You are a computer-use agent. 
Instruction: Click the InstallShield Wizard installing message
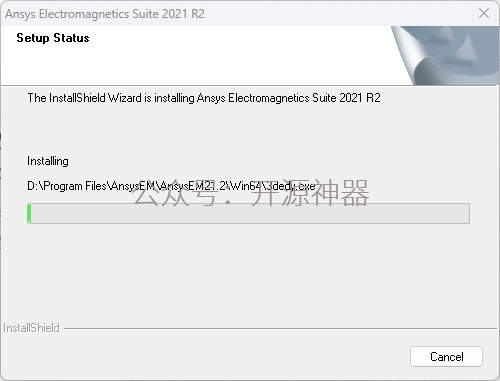pos(204,98)
